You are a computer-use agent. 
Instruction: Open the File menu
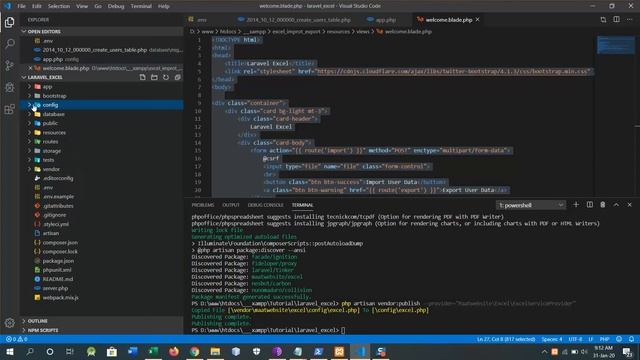coord(21,6)
